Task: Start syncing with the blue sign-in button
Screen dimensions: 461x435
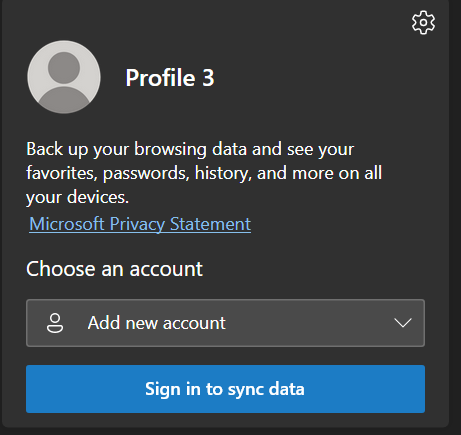Action: (225, 389)
